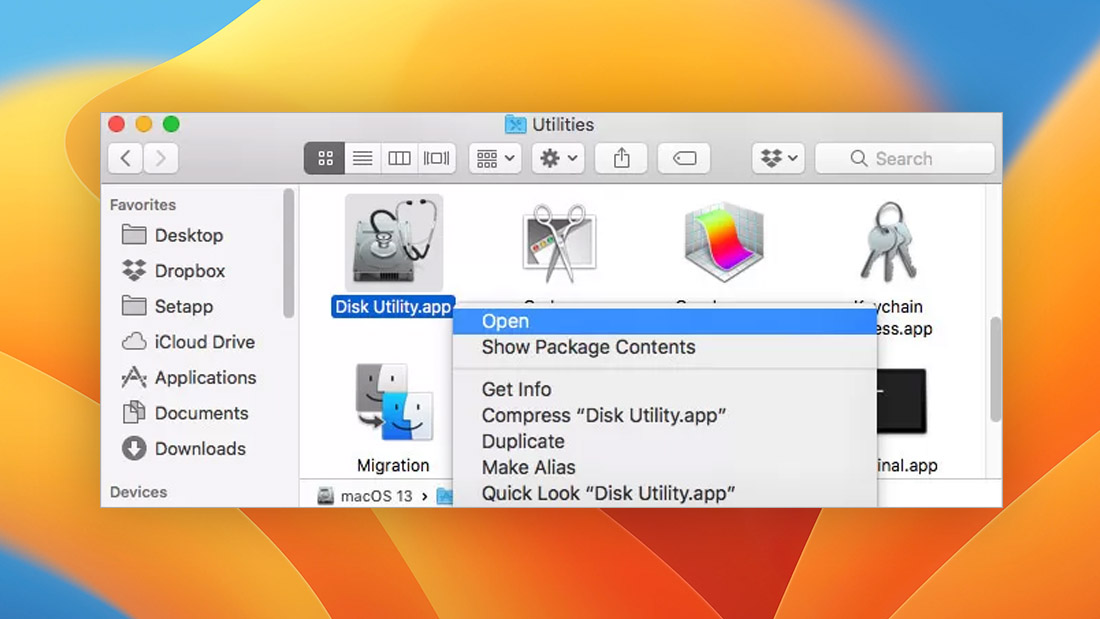The width and height of the screenshot is (1100, 619).
Task: Click into the Search field
Action: point(904,159)
